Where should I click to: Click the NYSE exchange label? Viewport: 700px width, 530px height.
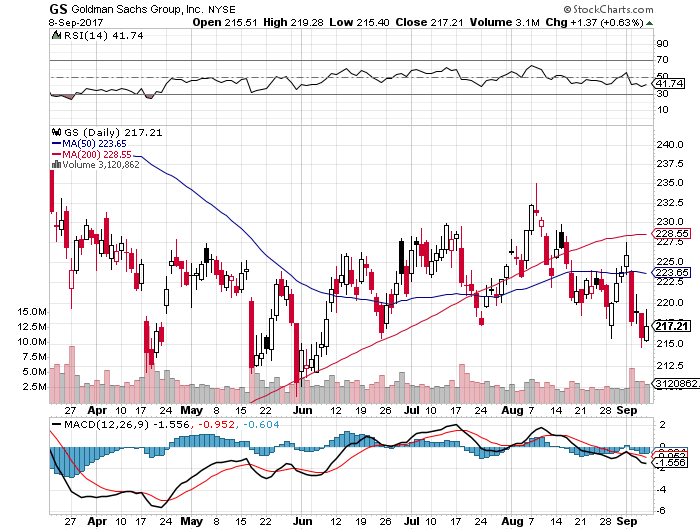[x=222, y=9]
